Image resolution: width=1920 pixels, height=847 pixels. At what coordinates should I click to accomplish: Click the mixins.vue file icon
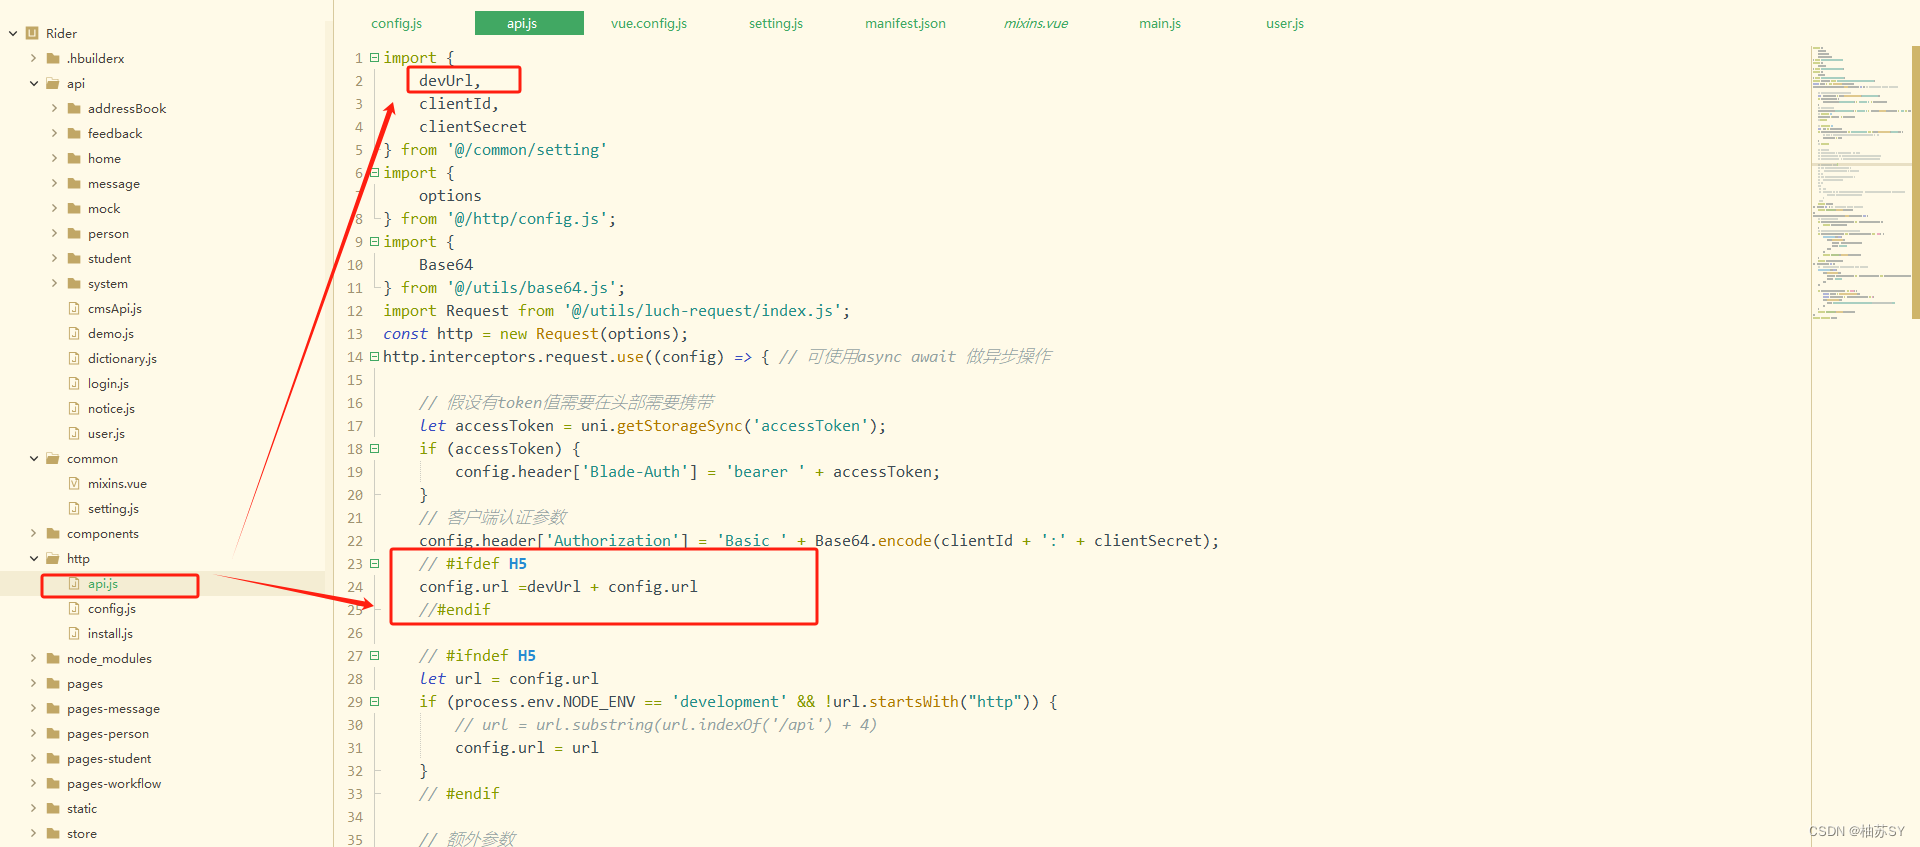click(x=74, y=484)
